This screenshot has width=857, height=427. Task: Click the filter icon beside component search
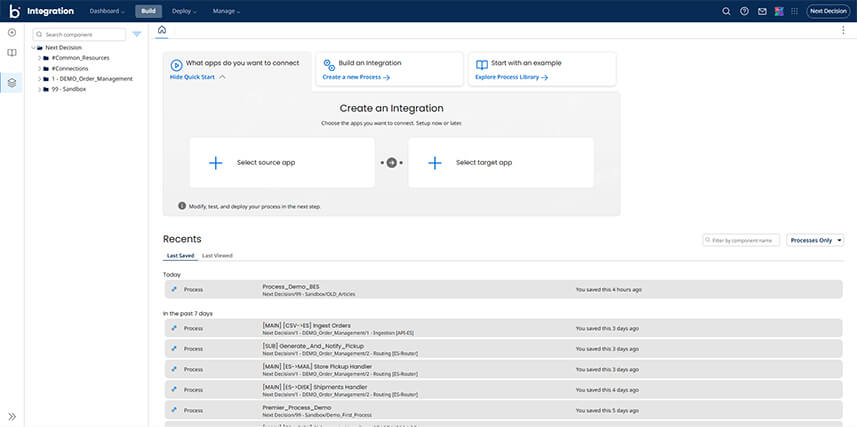pos(137,34)
